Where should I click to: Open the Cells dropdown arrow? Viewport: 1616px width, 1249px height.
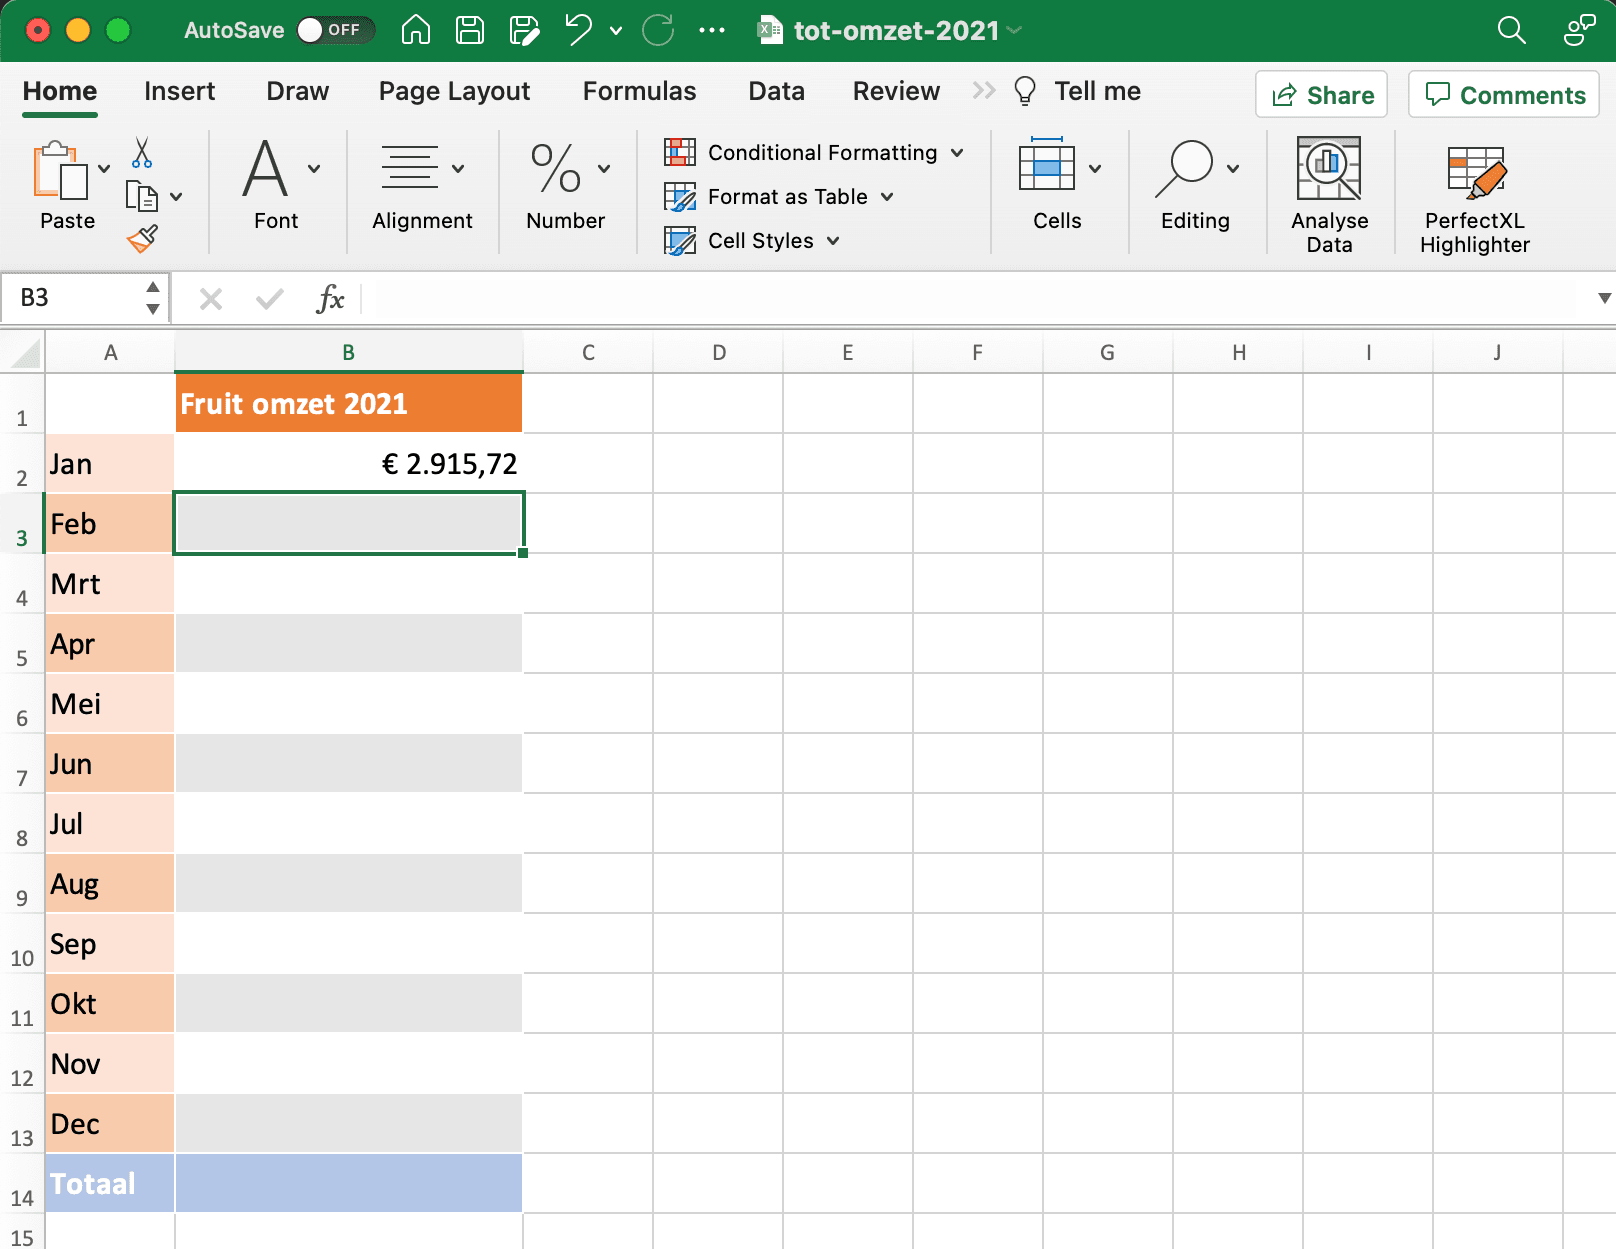(1096, 168)
